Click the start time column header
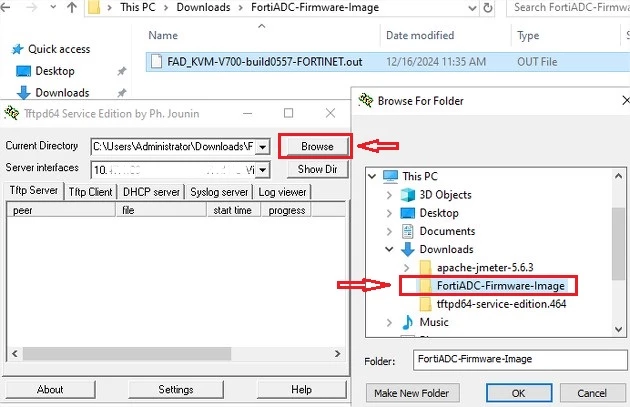Viewport: 630px width, 407px height. pyautogui.click(x=234, y=210)
